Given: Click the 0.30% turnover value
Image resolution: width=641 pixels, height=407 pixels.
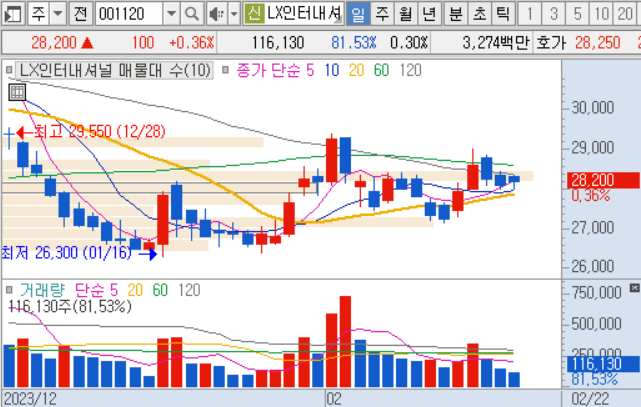Looking at the screenshot, I should [x=408, y=42].
